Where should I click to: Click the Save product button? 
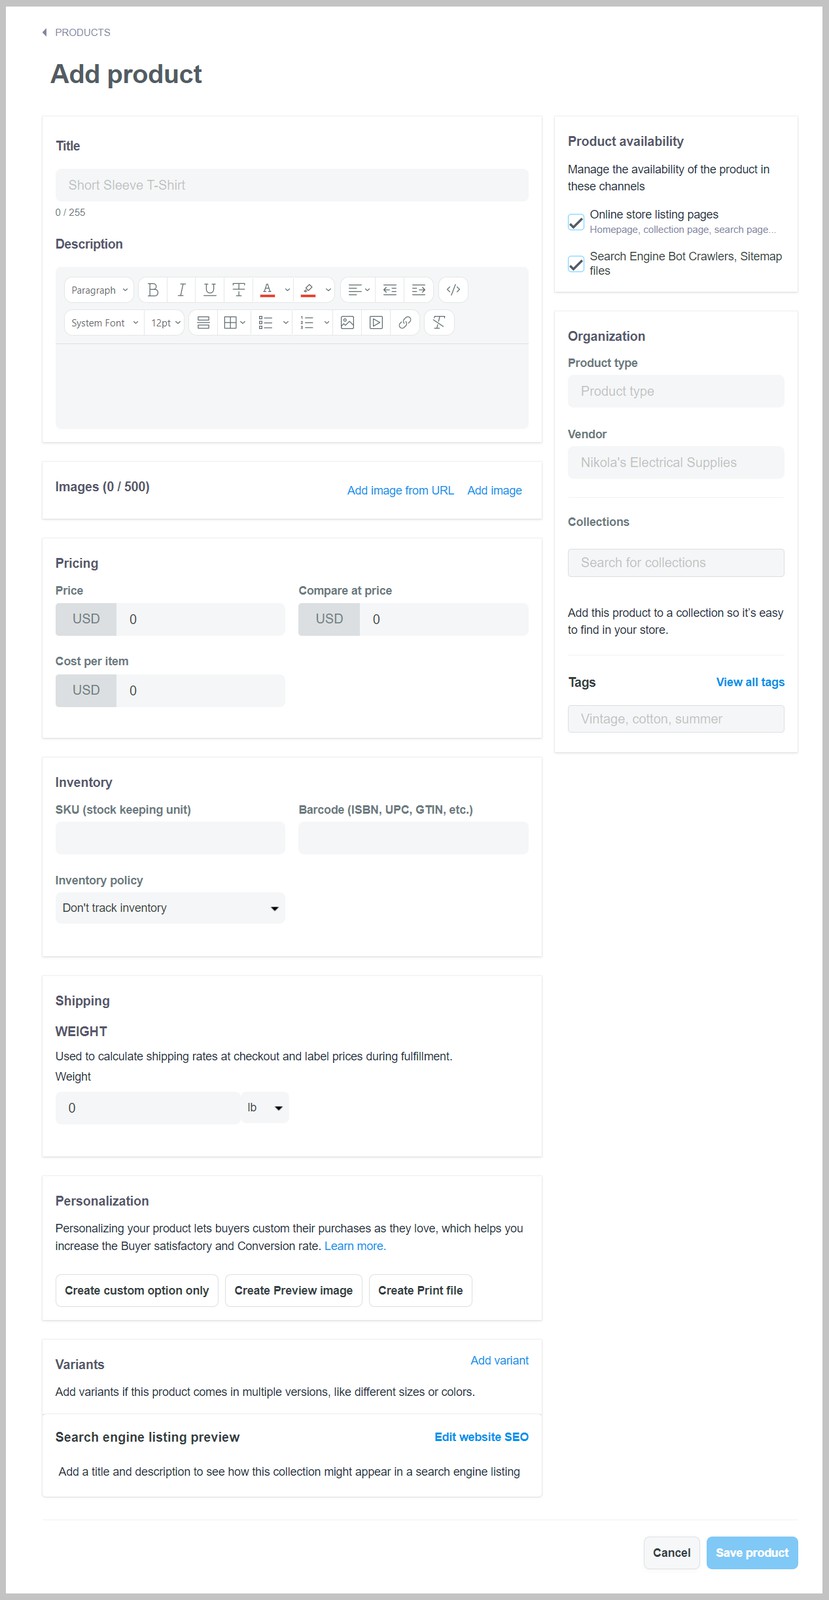point(751,1553)
